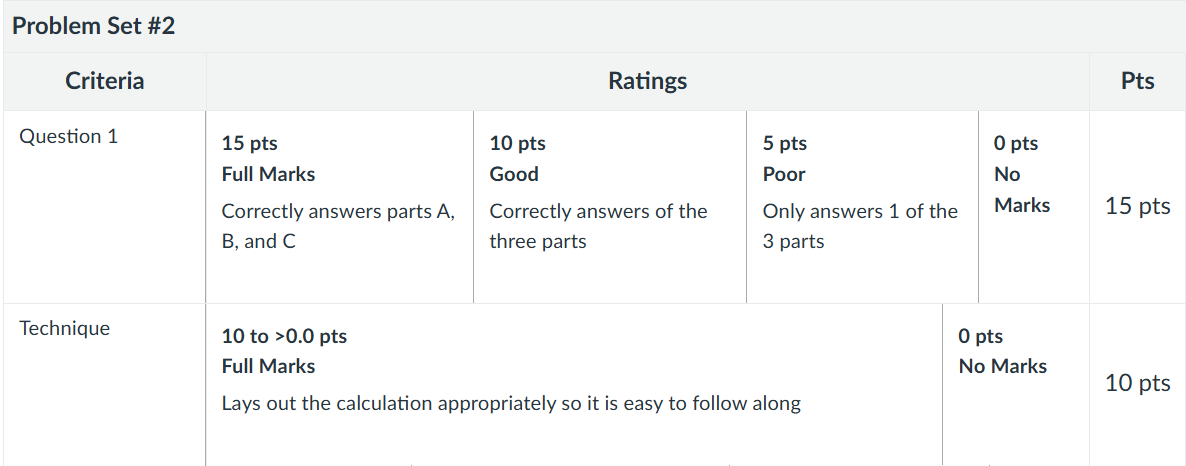Choose the 10 pts Good rating
The height and width of the screenshot is (466, 1186).
coord(610,207)
